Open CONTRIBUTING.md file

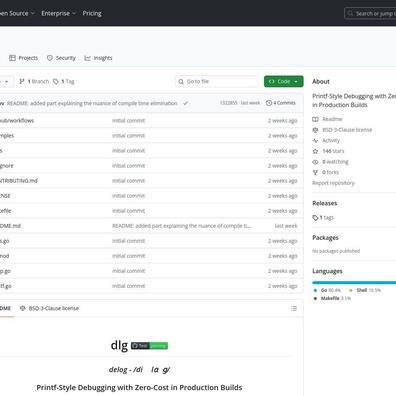pos(19,181)
